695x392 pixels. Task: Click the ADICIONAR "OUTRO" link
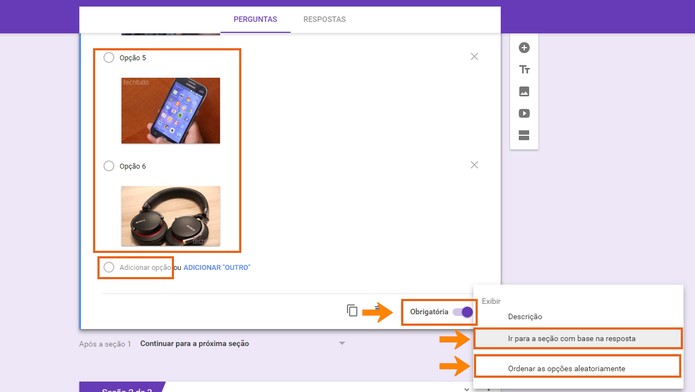pyautogui.click(x=217, y=267)
